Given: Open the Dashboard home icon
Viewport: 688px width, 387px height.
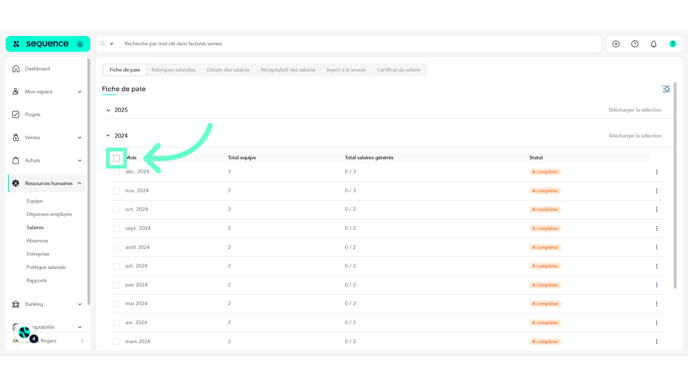Looking at the screenshot, I should [x=16, y=69].
